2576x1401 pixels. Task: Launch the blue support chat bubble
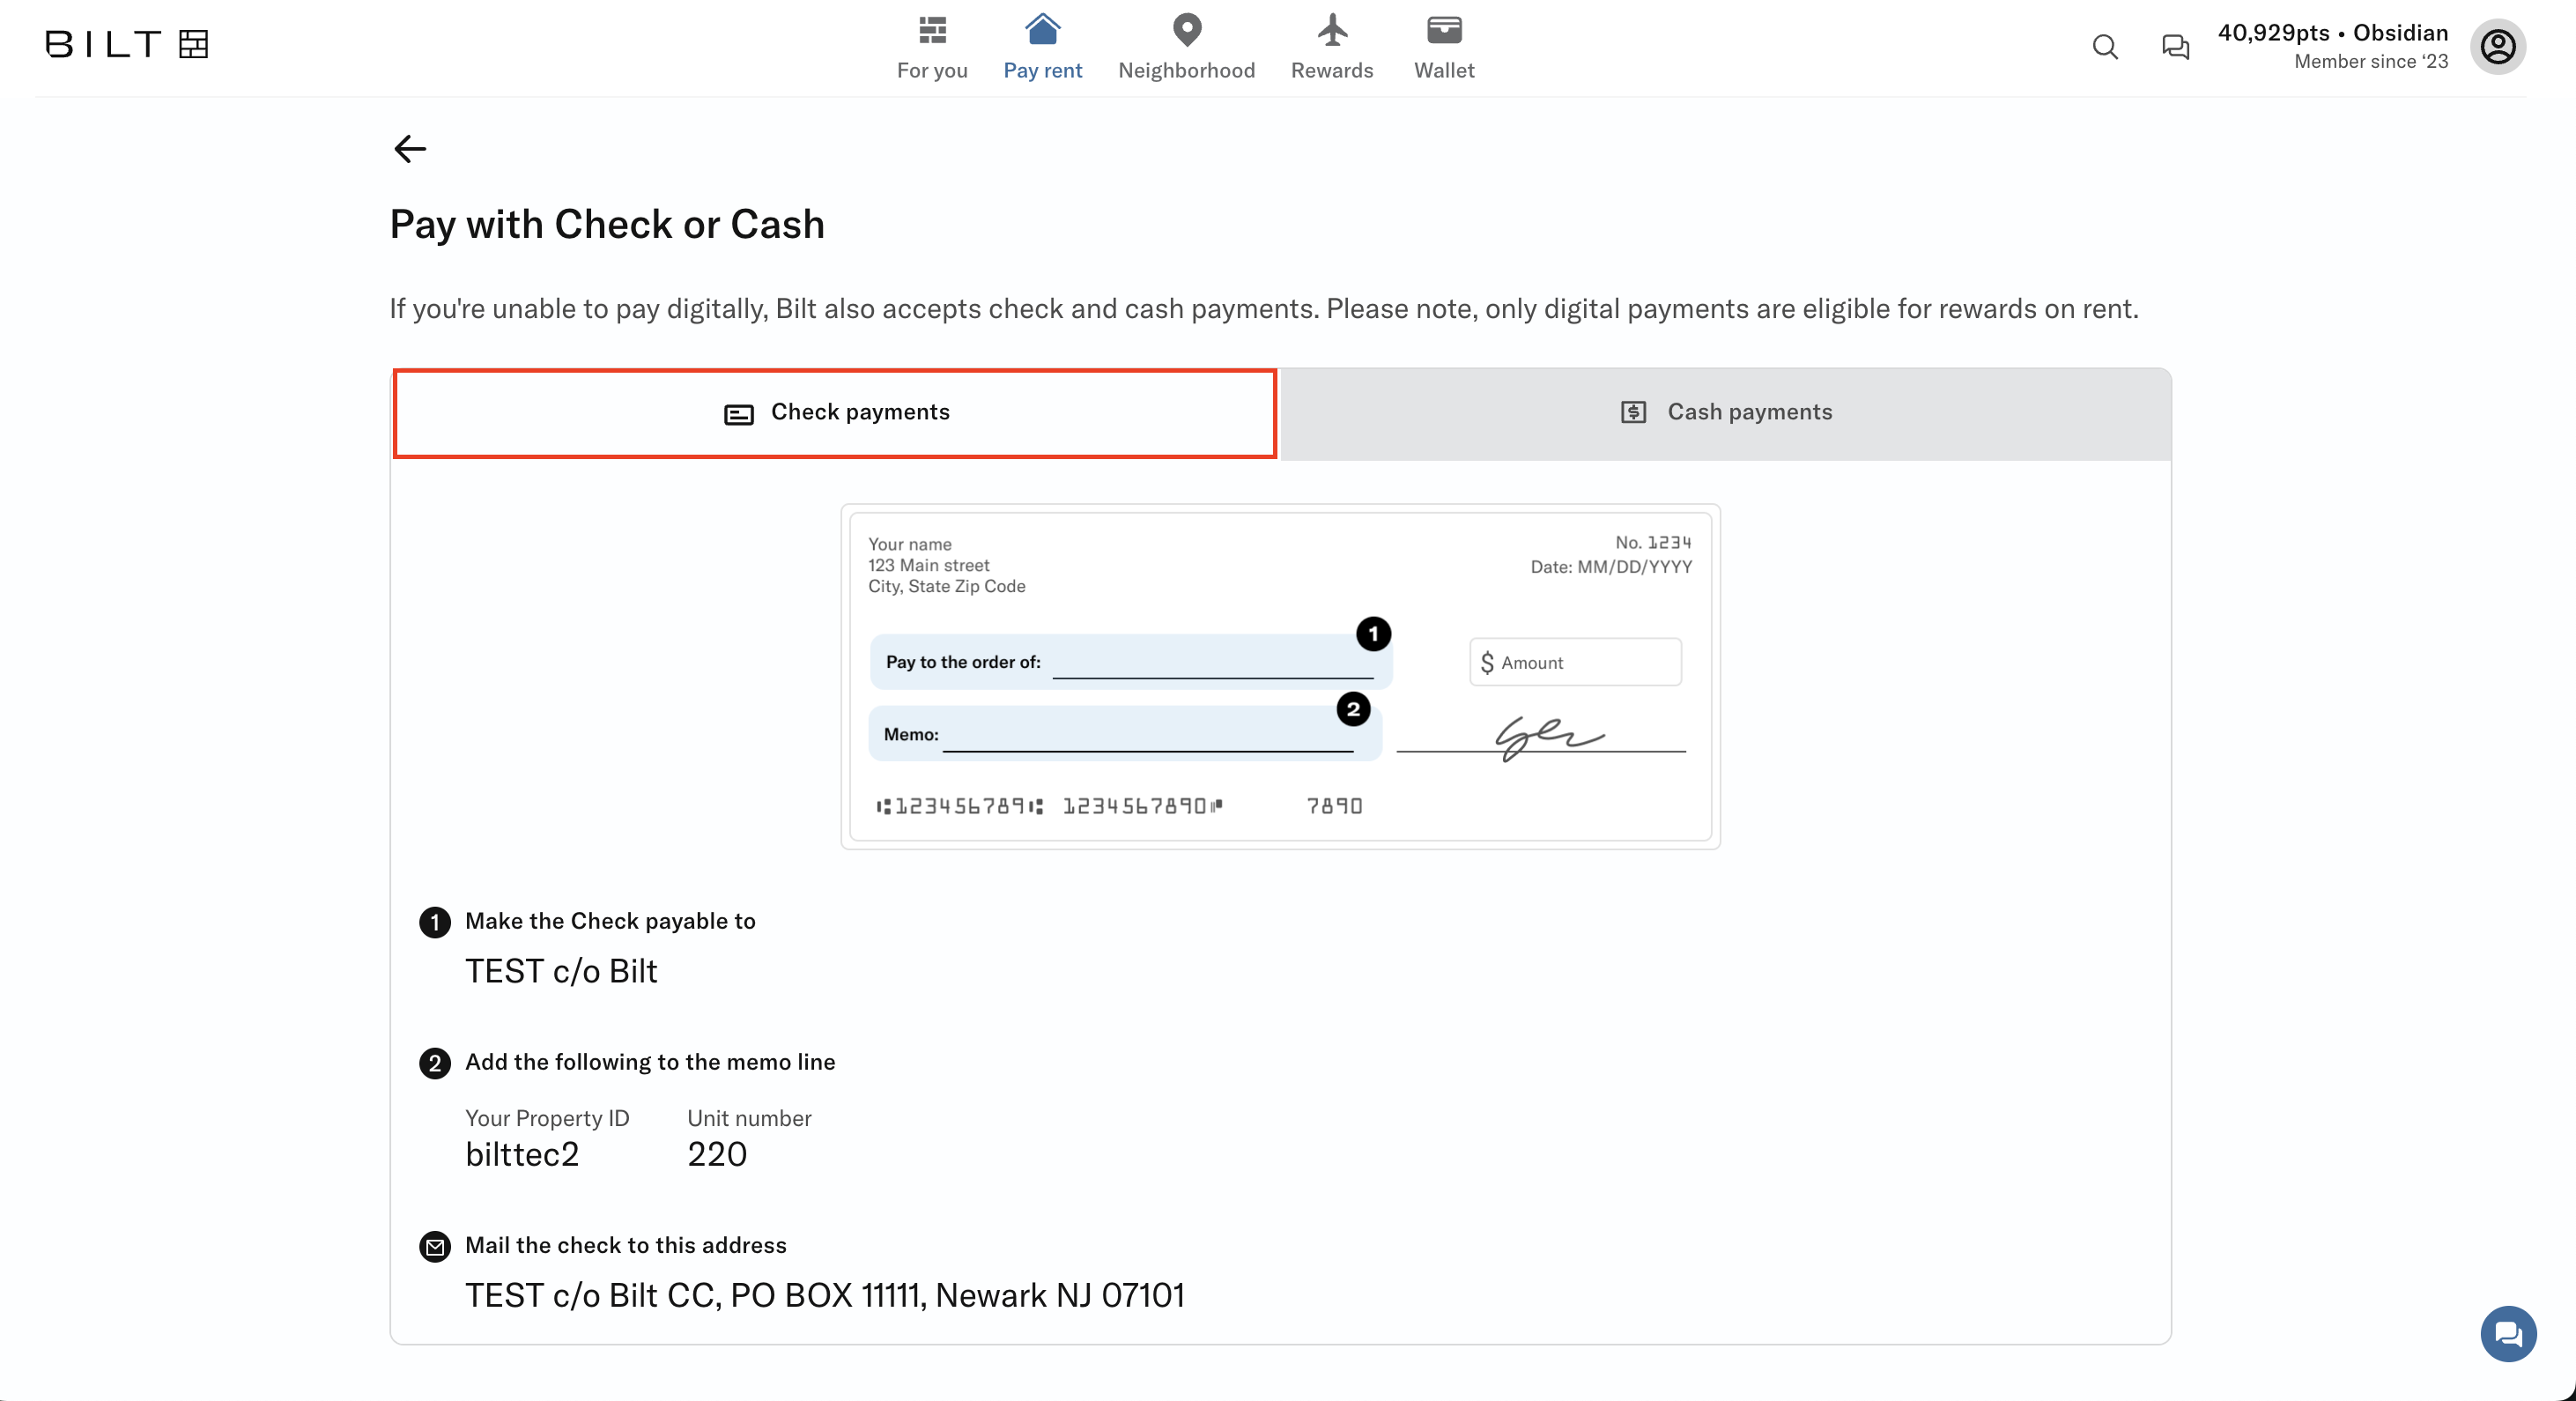tap(2508, 1334)
